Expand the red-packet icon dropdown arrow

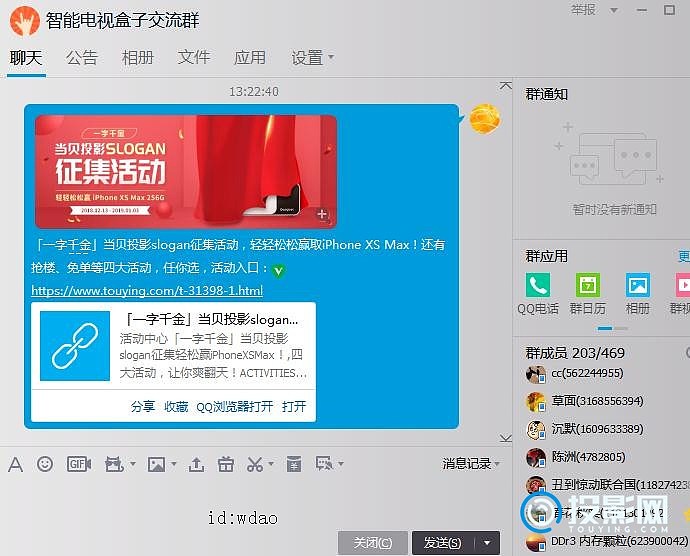(133, 464)
